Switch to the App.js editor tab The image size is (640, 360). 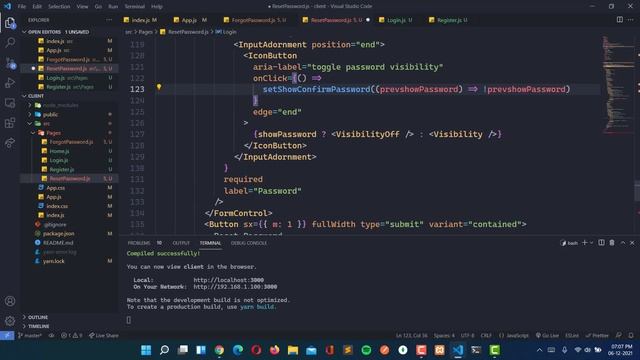[189, 20]
